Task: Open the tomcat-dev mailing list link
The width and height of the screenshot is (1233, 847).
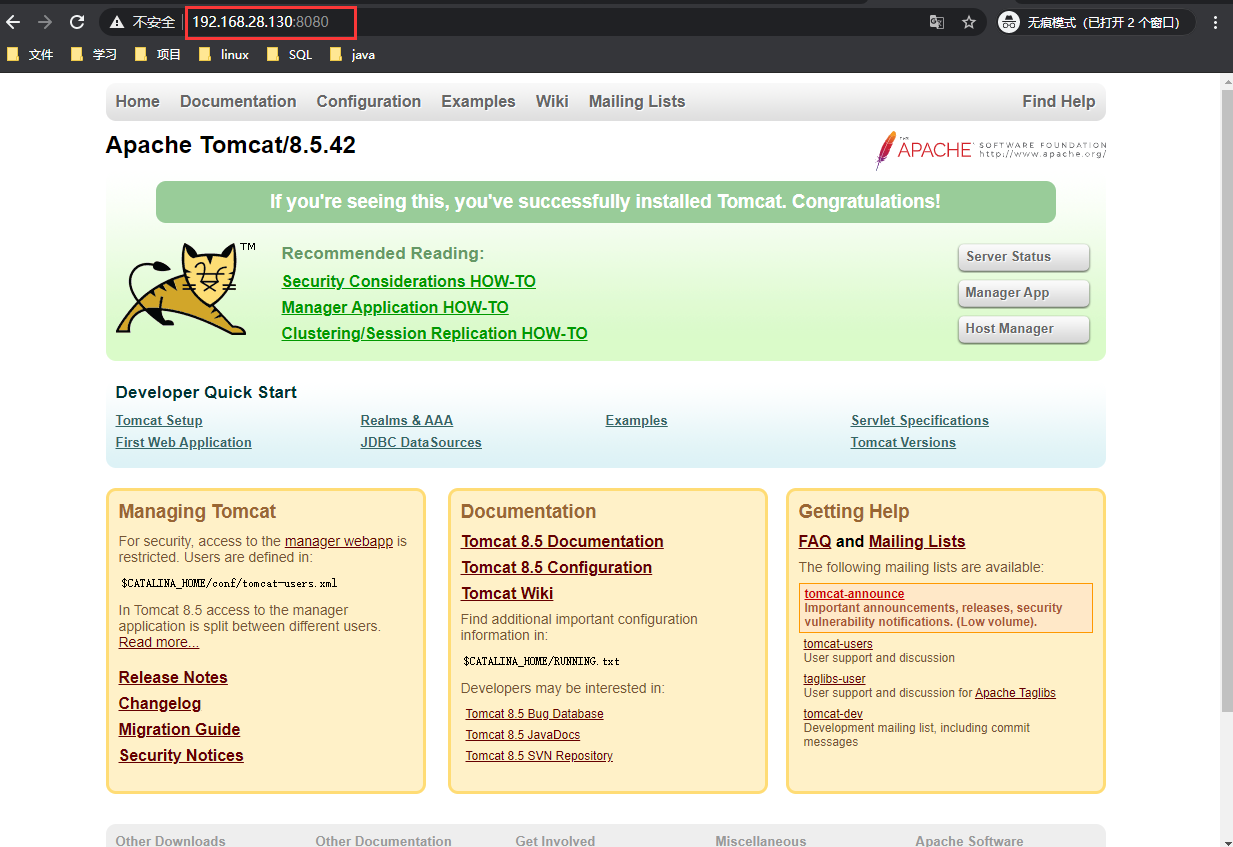Action: (833, 714)
